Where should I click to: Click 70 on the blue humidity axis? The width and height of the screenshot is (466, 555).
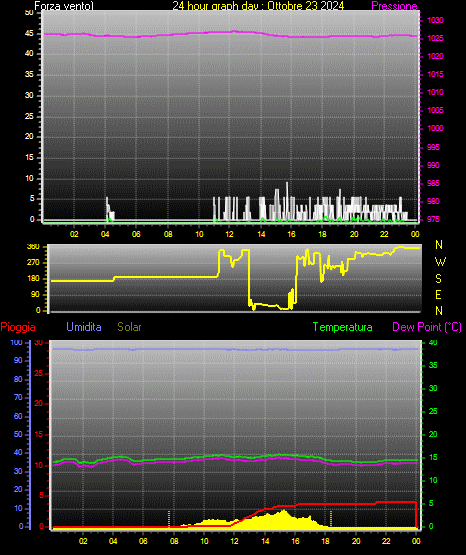tap(18, 397)
